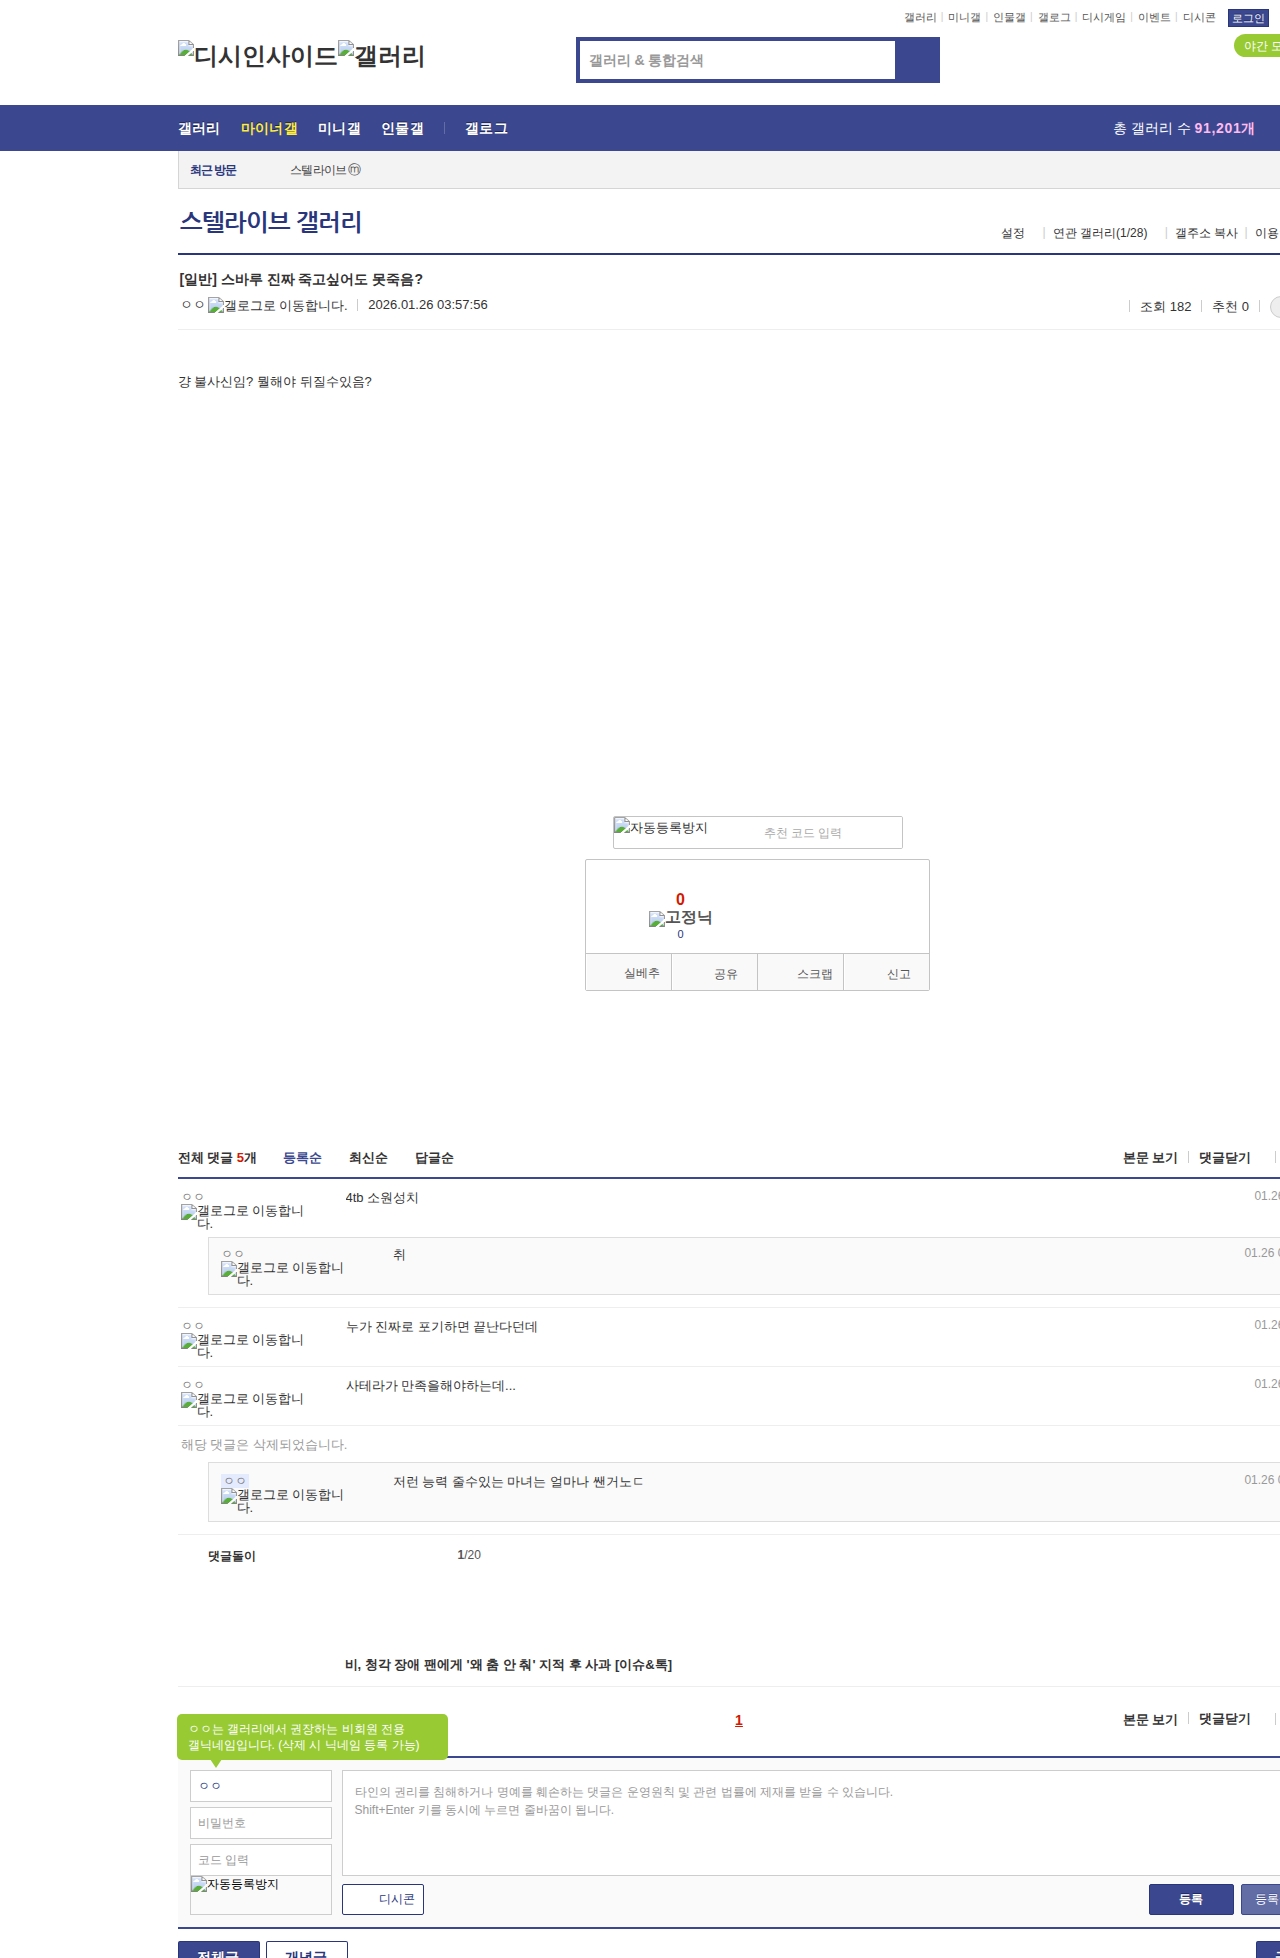
Task: Click the blue search button beside search box
Action: click(x=917, y=60)
